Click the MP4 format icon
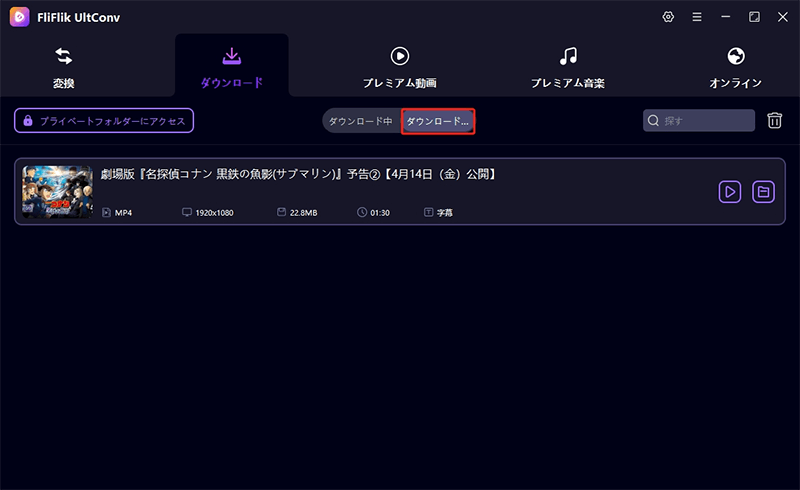Viewport: 800px width, 490px height. (108, 213)
